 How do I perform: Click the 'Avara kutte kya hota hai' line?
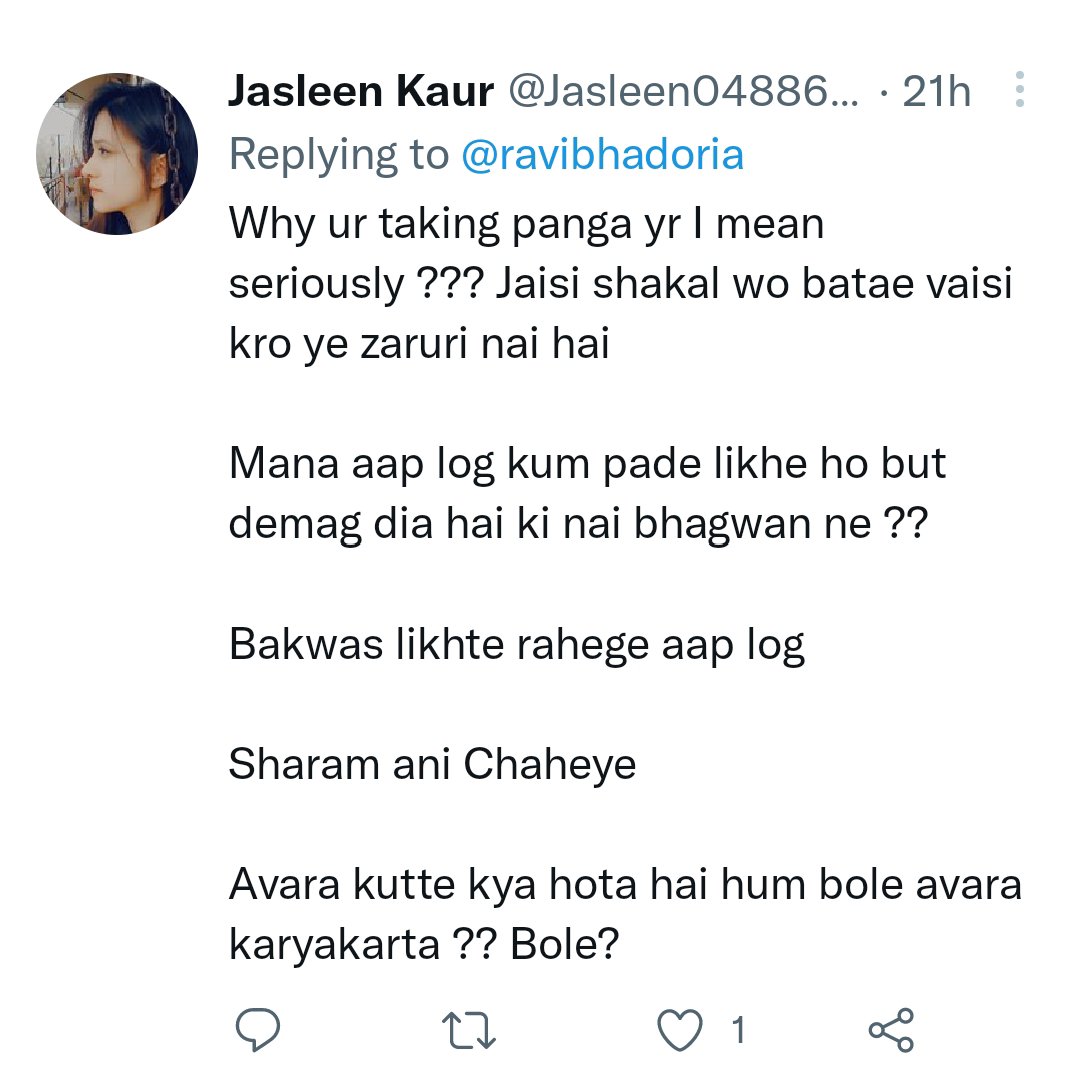tap(625, 885)
